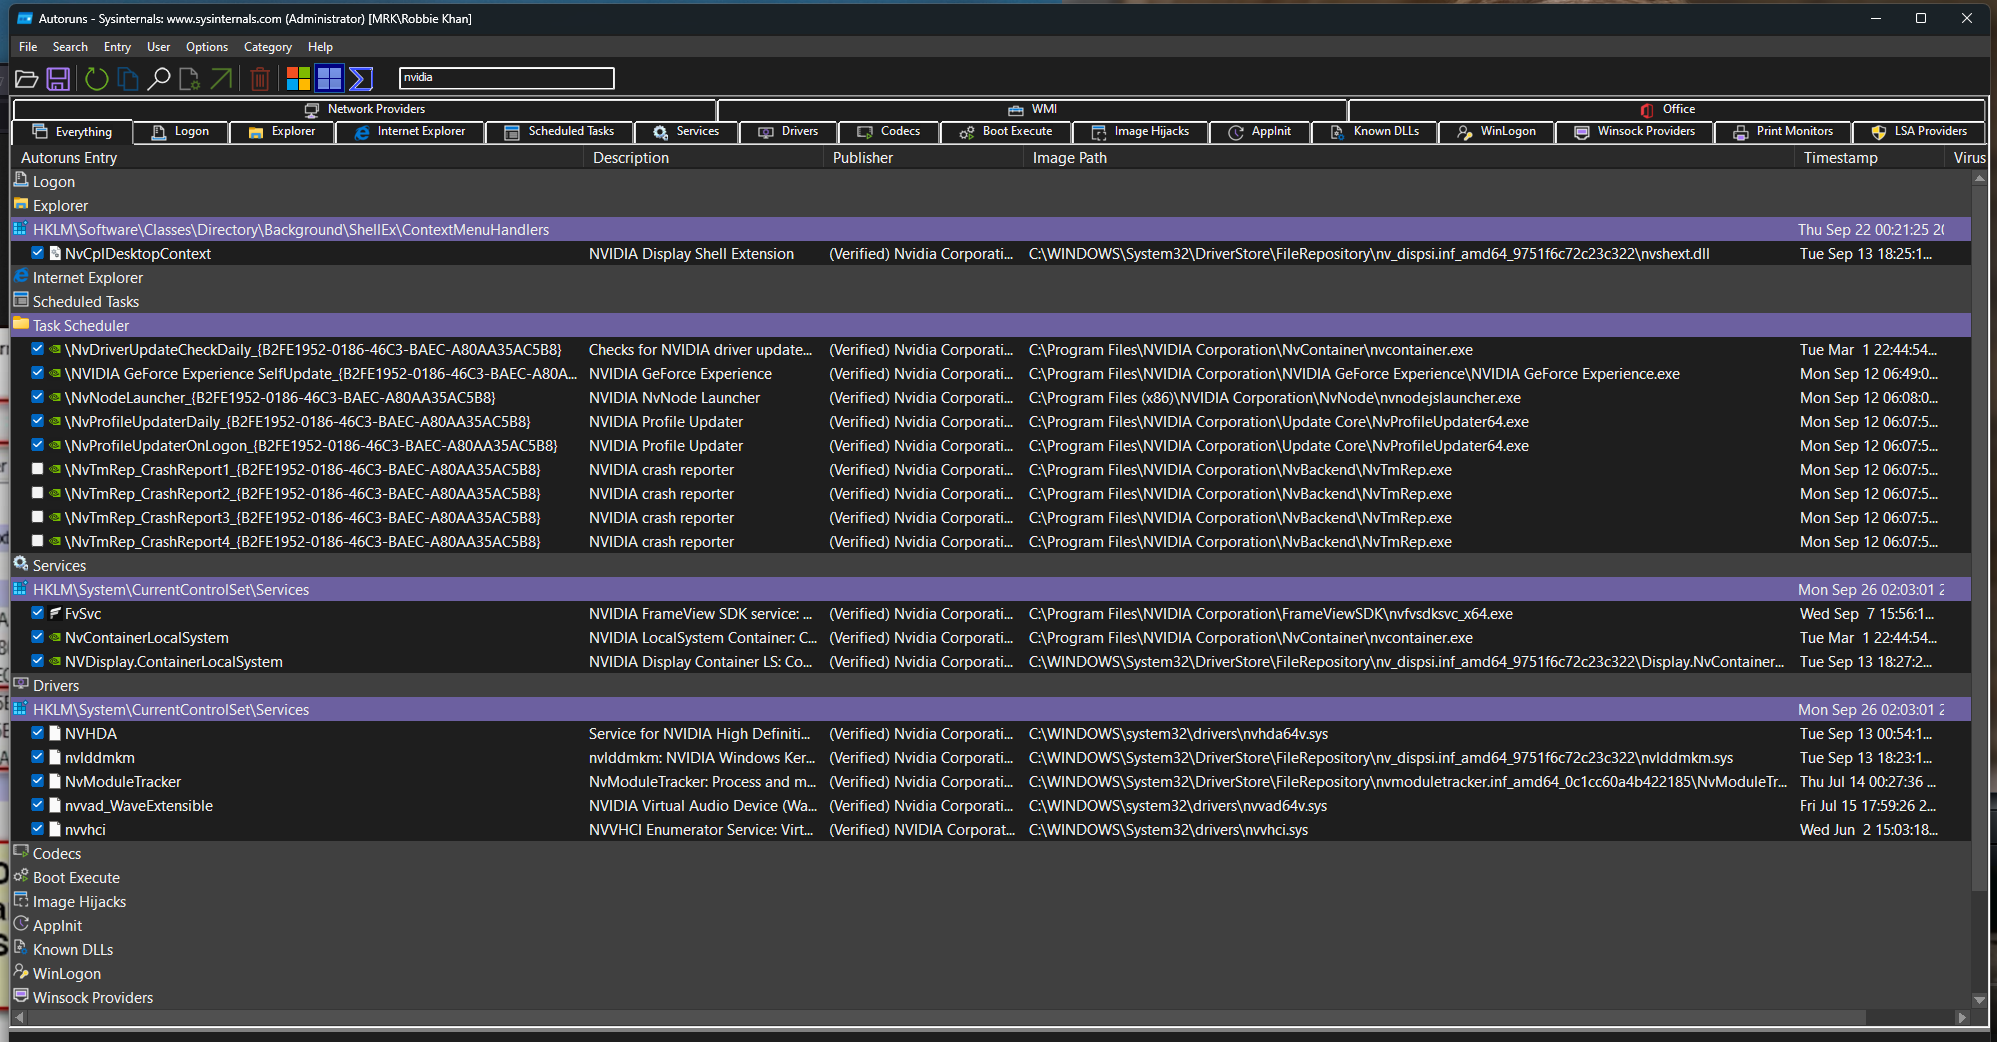
Task: Sort by the Autoruns Entry column header
Action: [x=298, y=158]
